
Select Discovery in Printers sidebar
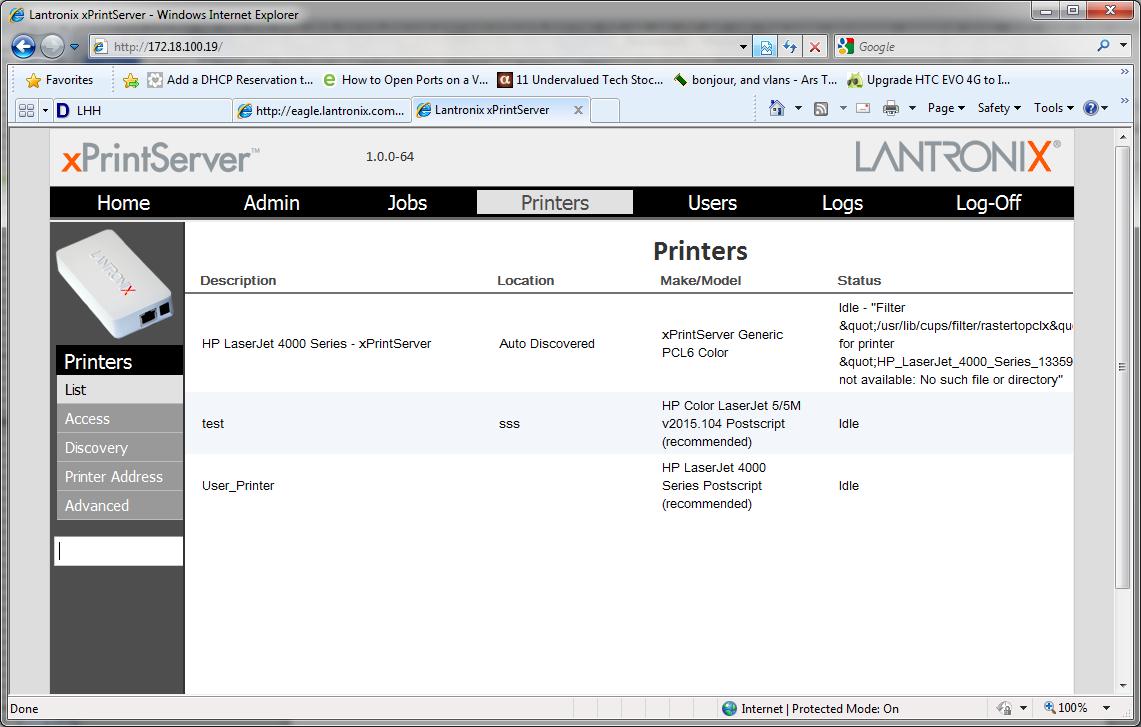97,448
